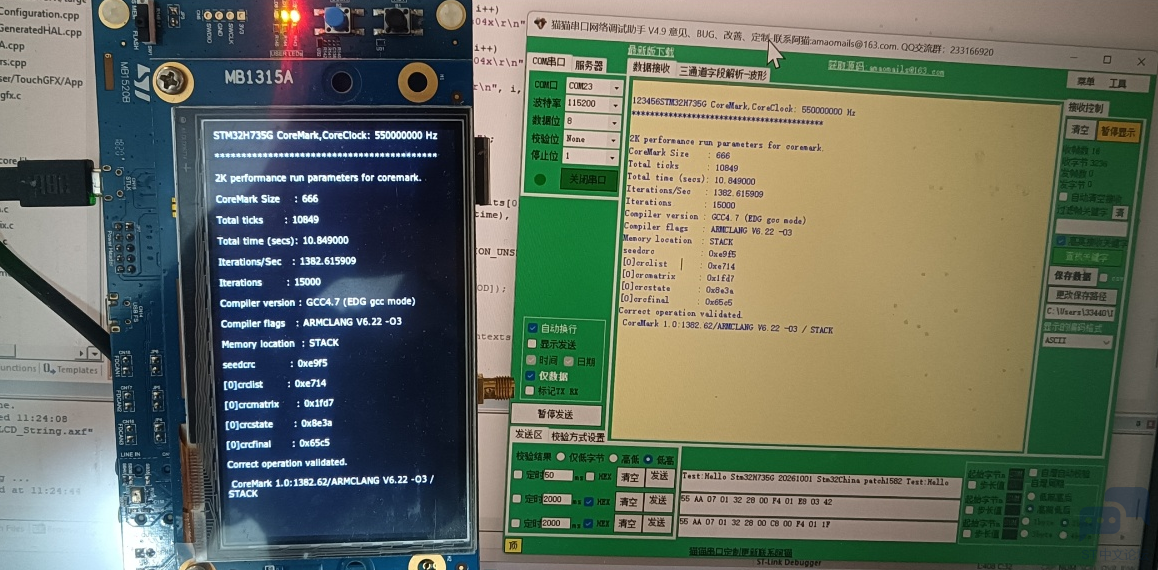Open the 三通道字段解析-波形 tab
Image resolution: width=1158 pixels, height=570 pixels.
pyautogui.click(x=723, y=74)
